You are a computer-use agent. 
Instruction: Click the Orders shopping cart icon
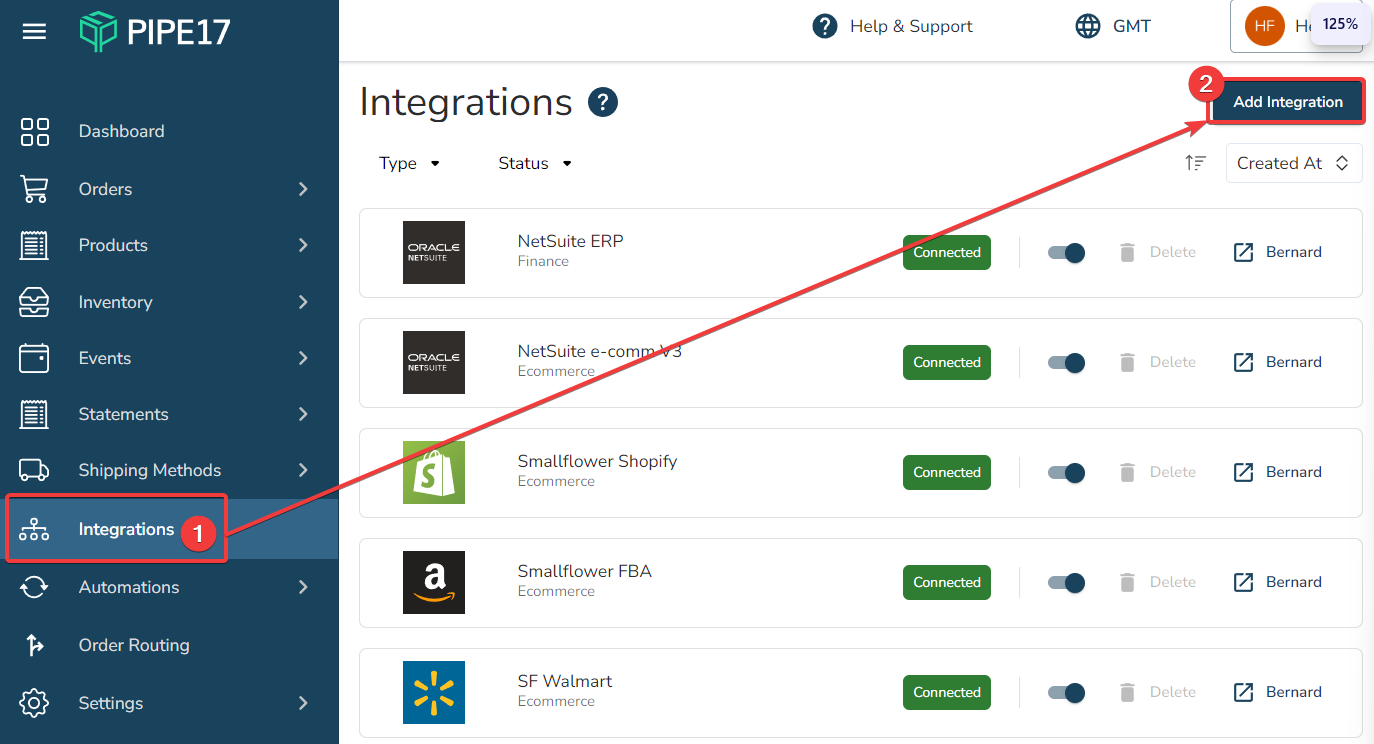point(34,189)
